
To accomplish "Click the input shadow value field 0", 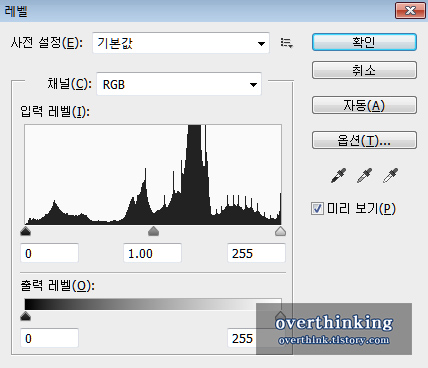I will [x=49, y=253].
